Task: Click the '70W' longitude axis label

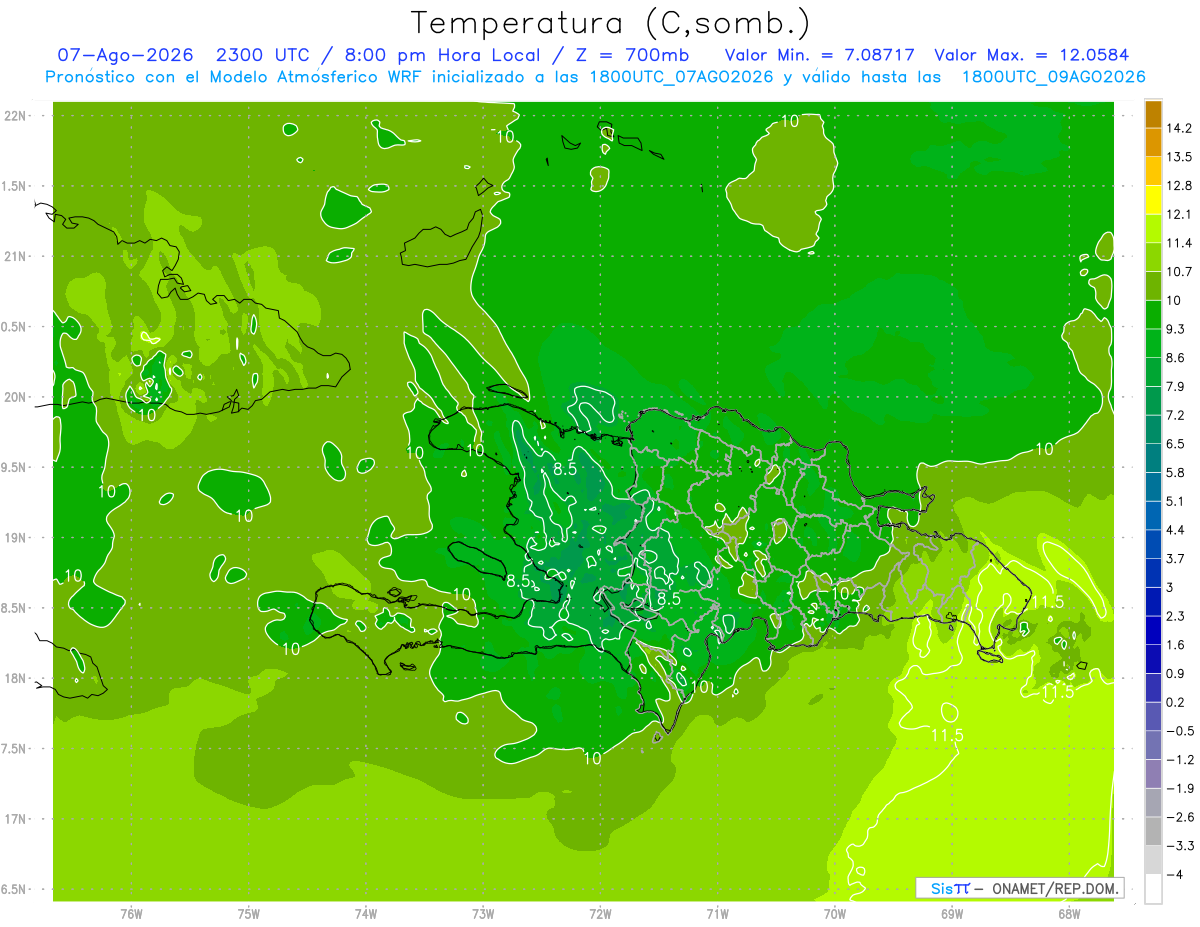Action: tap(835, 914)
